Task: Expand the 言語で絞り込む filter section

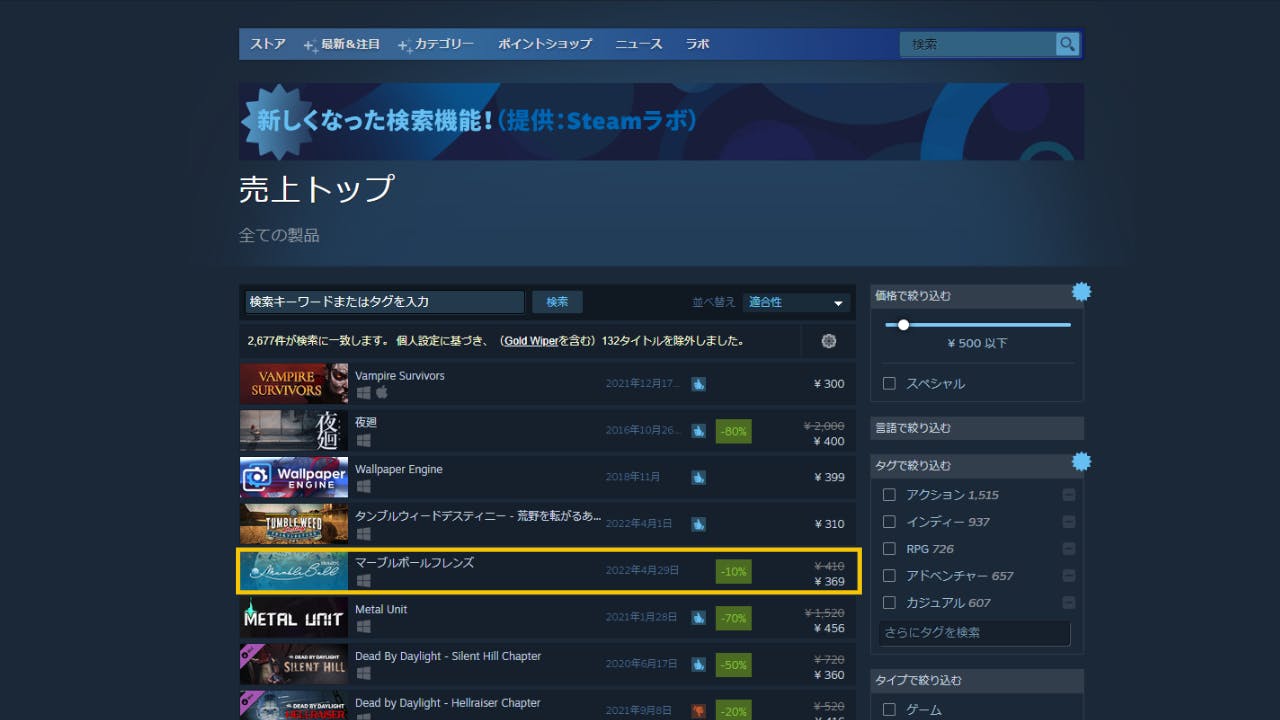Action: coord(976,428)
